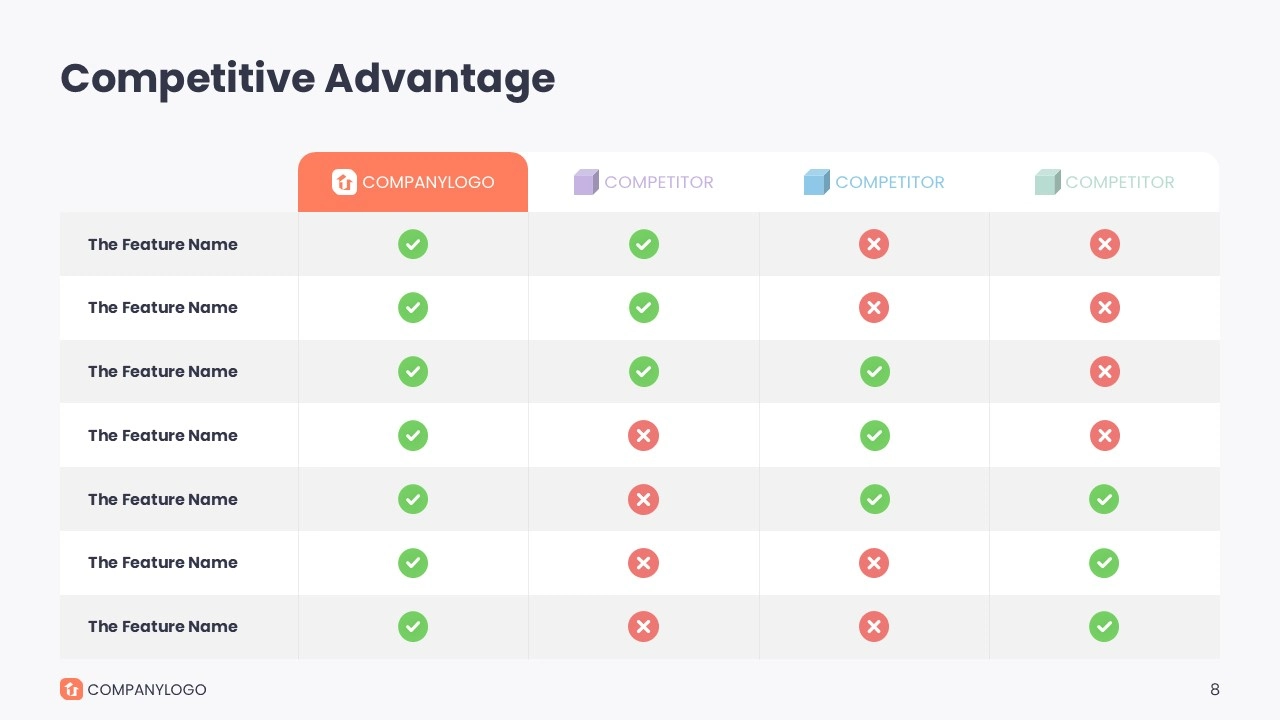The height and width of the screenshot is (720, 1280).
Task: Click the mint green cube competitor icon
Action: 1047,182
